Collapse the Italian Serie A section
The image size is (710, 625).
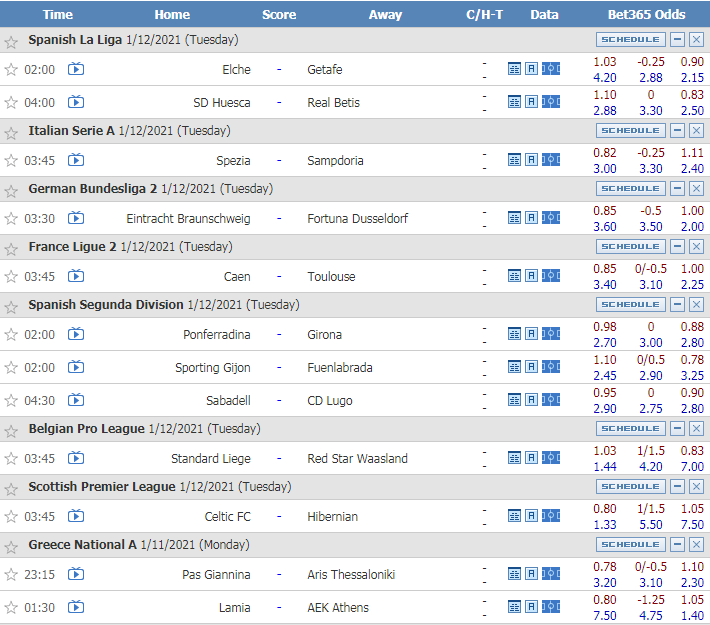tap(677, 130)
